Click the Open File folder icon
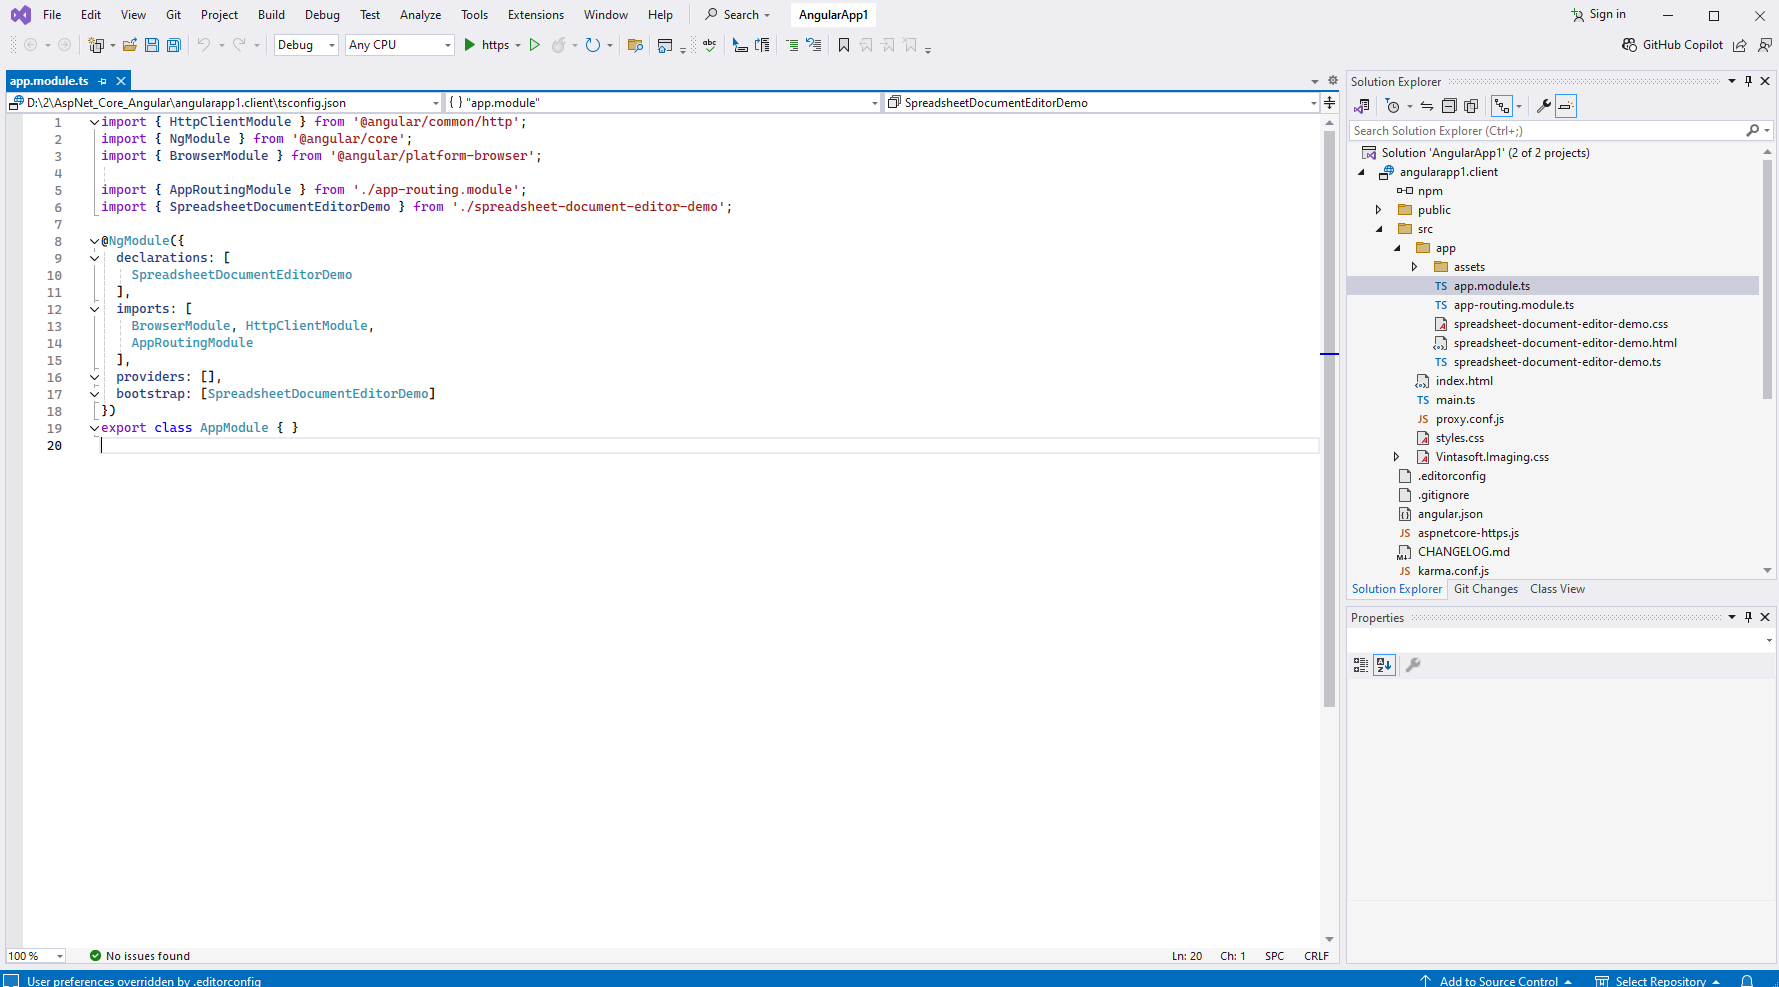1779x987 pixels. pos(130,45)
